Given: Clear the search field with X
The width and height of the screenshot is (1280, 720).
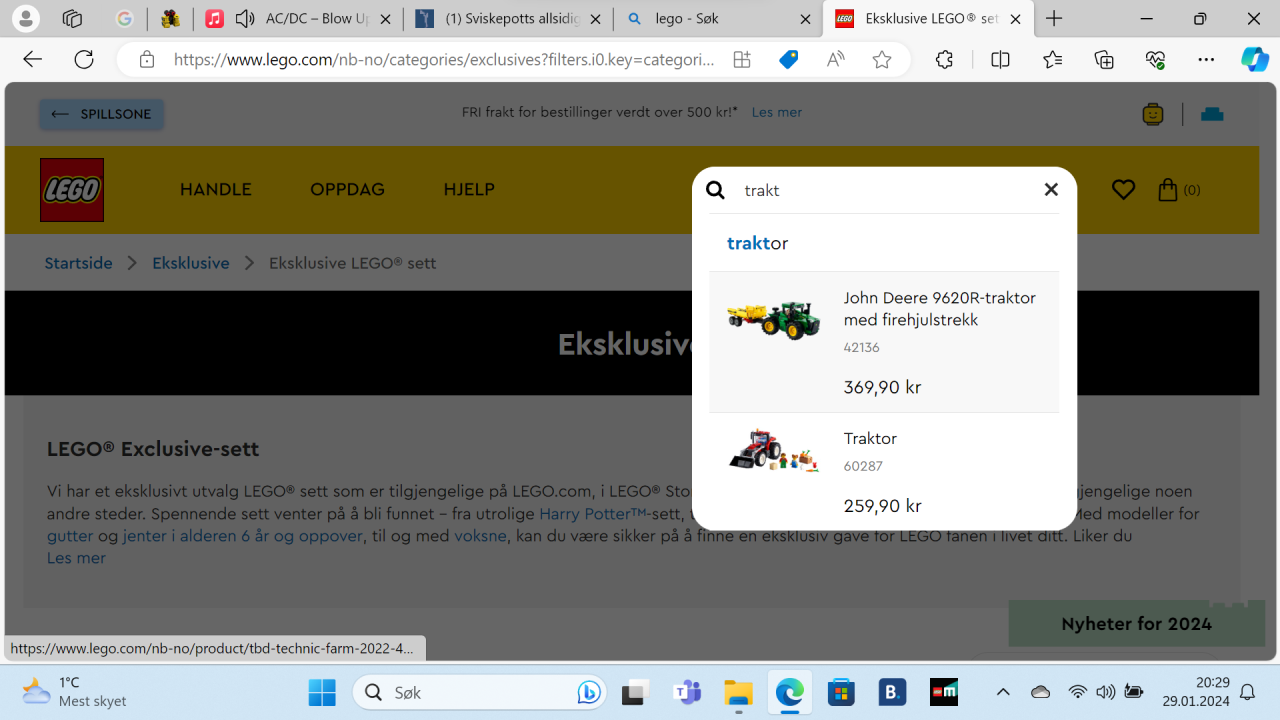Looking at the screenshot, I should pos(1051,190).
